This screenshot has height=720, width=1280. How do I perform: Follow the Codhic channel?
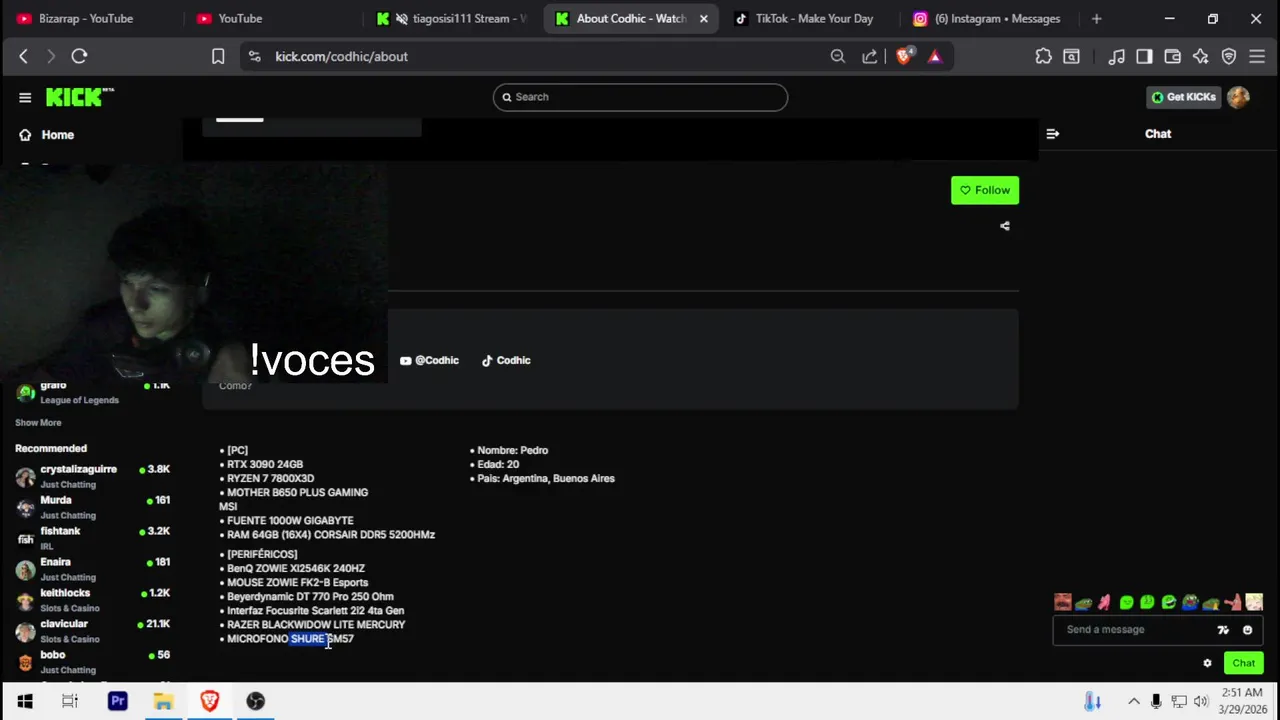(985, 190)
